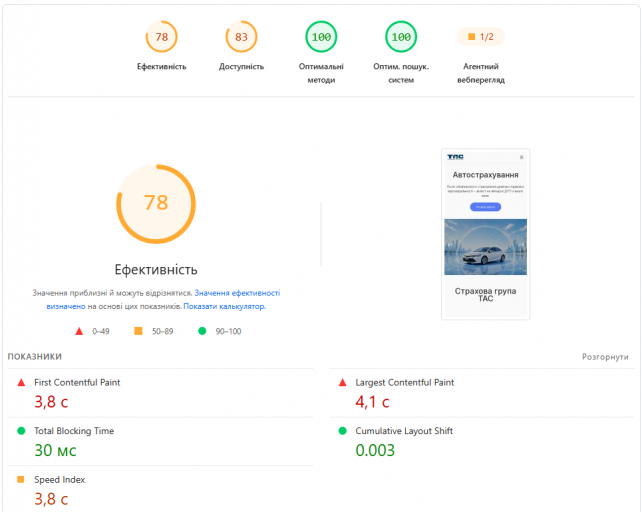The width and height of the screenshot is (642, 512).
Task: Open the Оптимальні методи score gauge 100
Action: 321,37
